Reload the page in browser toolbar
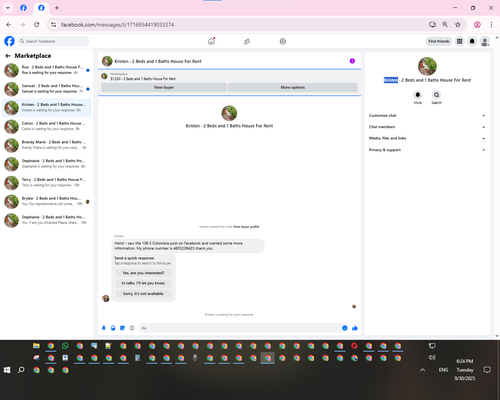Screen dimensions: 500x400 [37, 24]
